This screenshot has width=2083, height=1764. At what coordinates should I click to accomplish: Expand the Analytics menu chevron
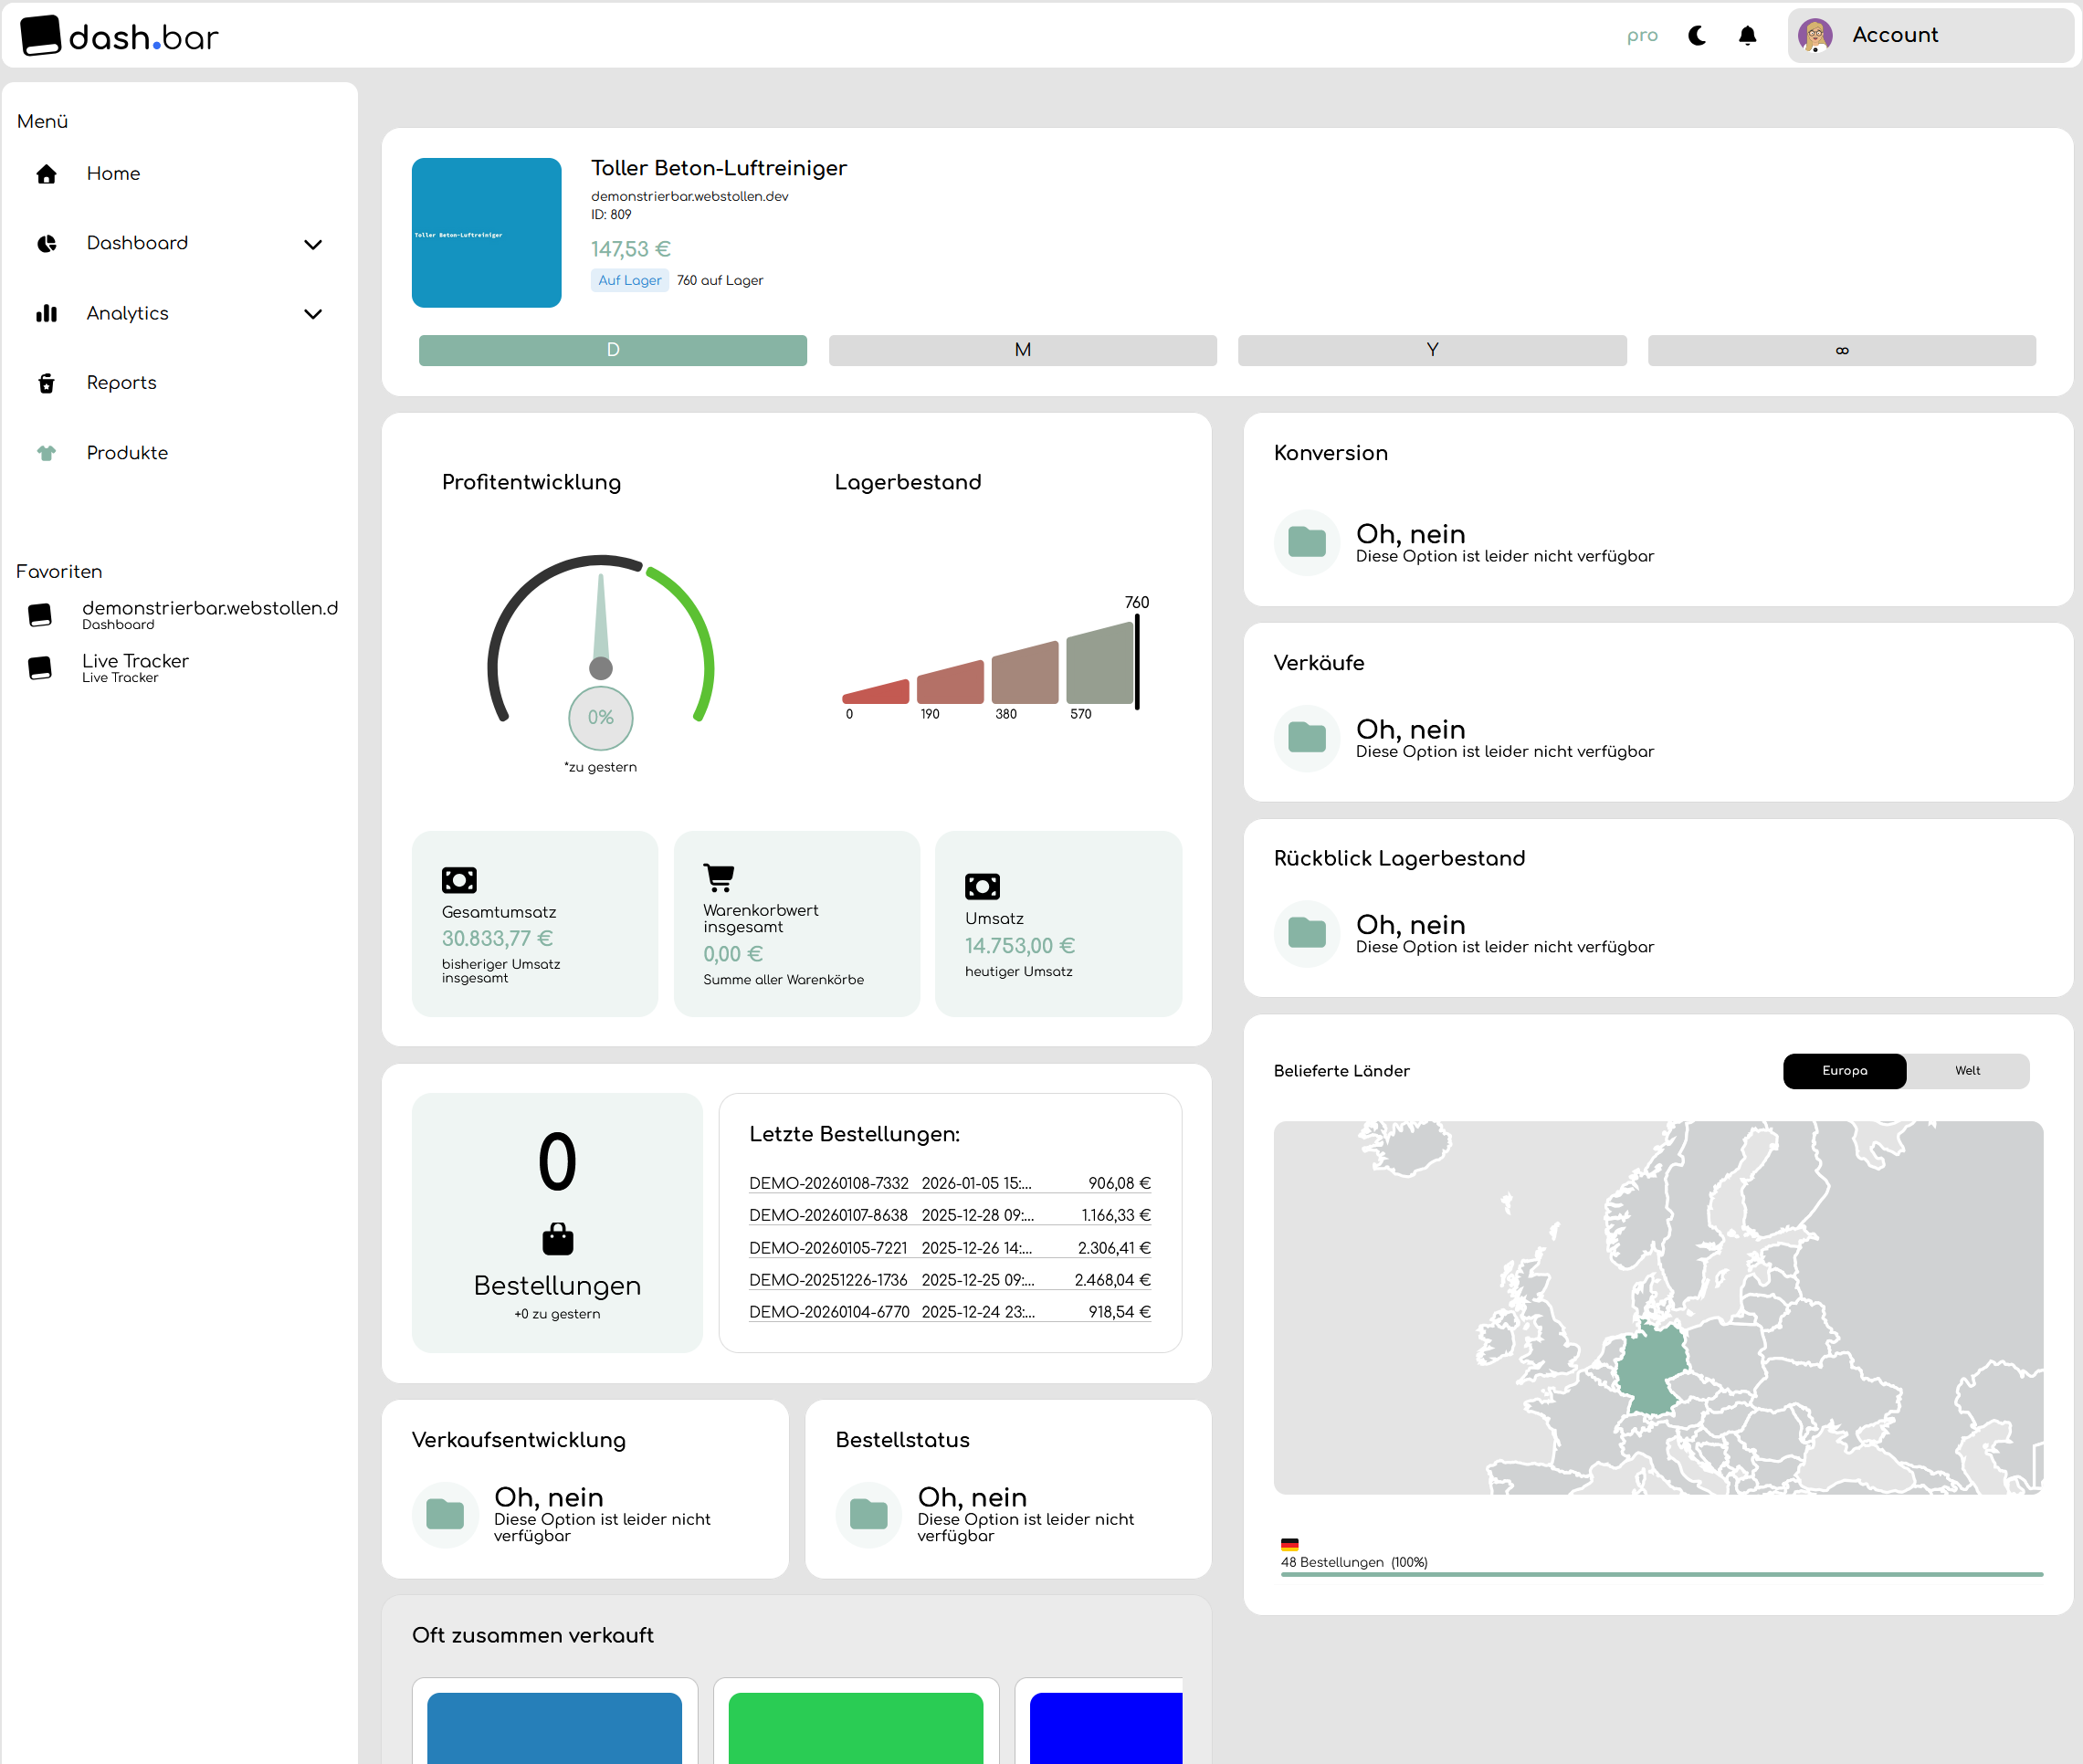pos(313,314)
